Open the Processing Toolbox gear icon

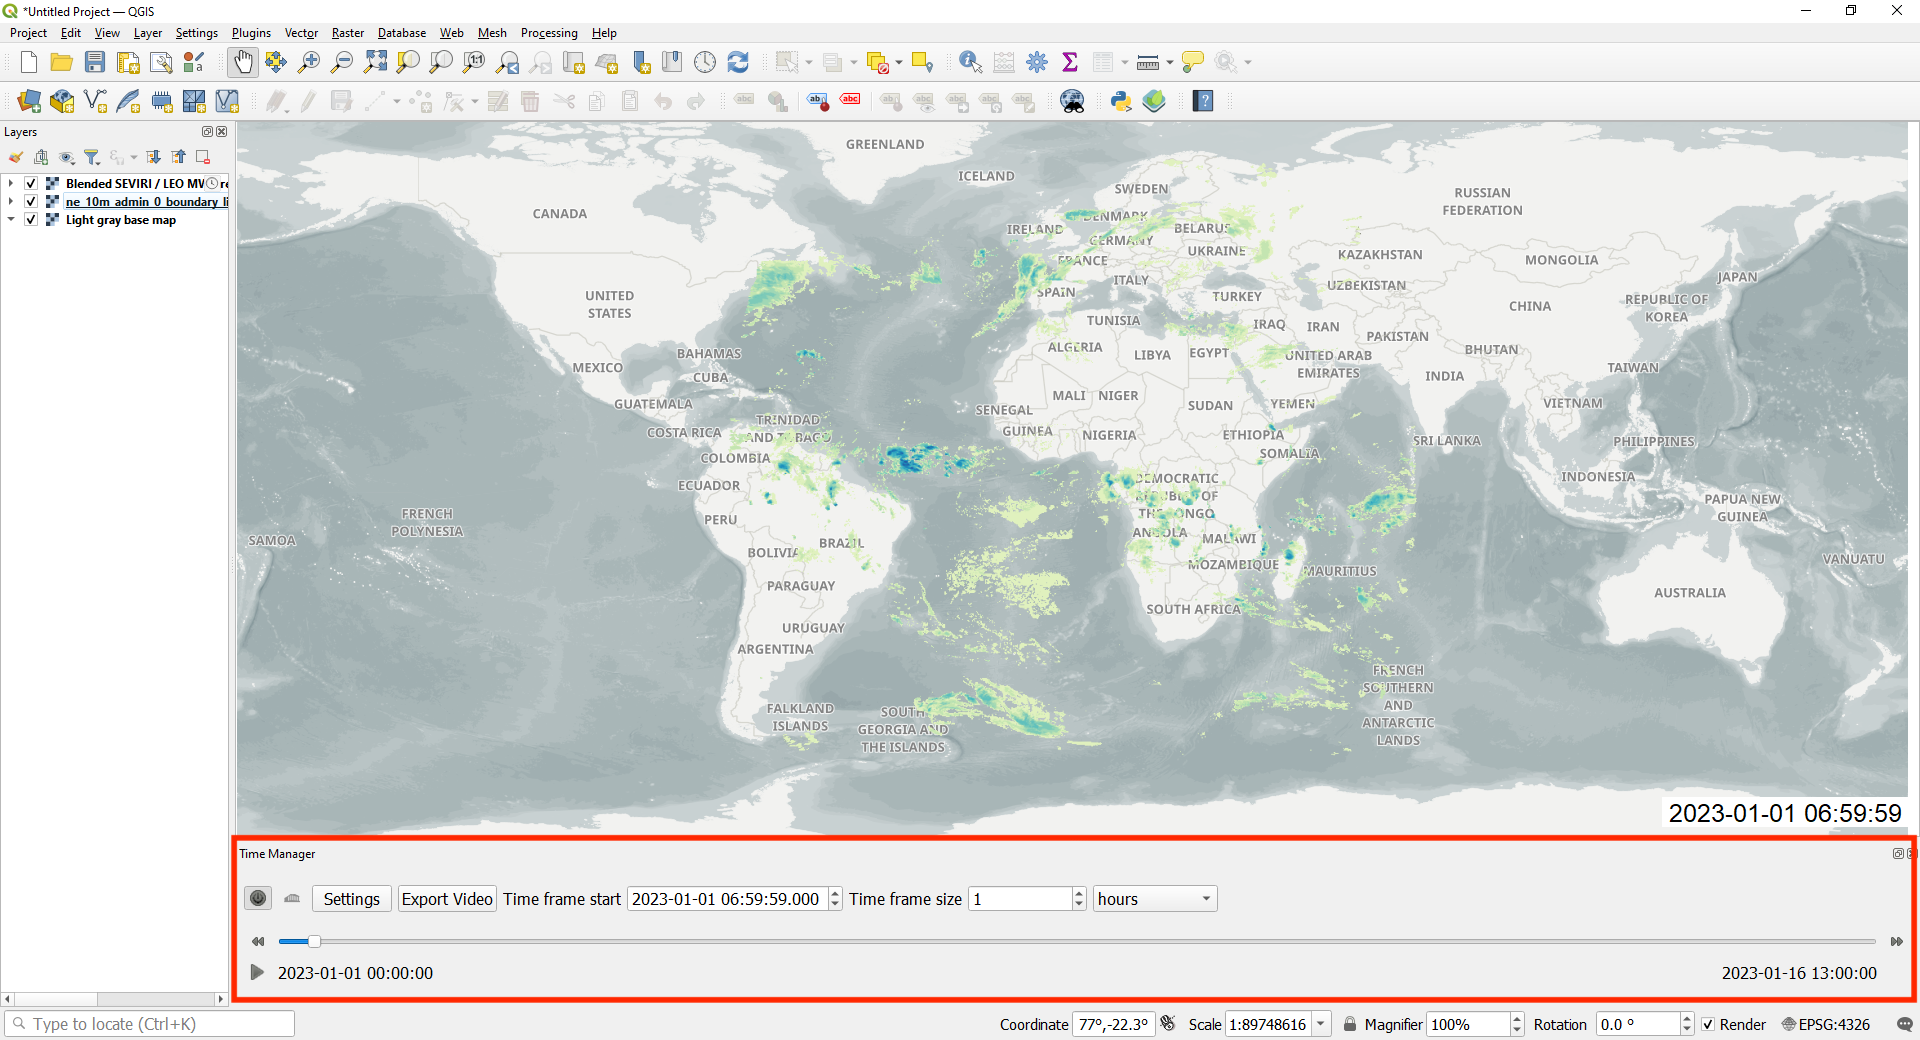[x=1037, y=61]
